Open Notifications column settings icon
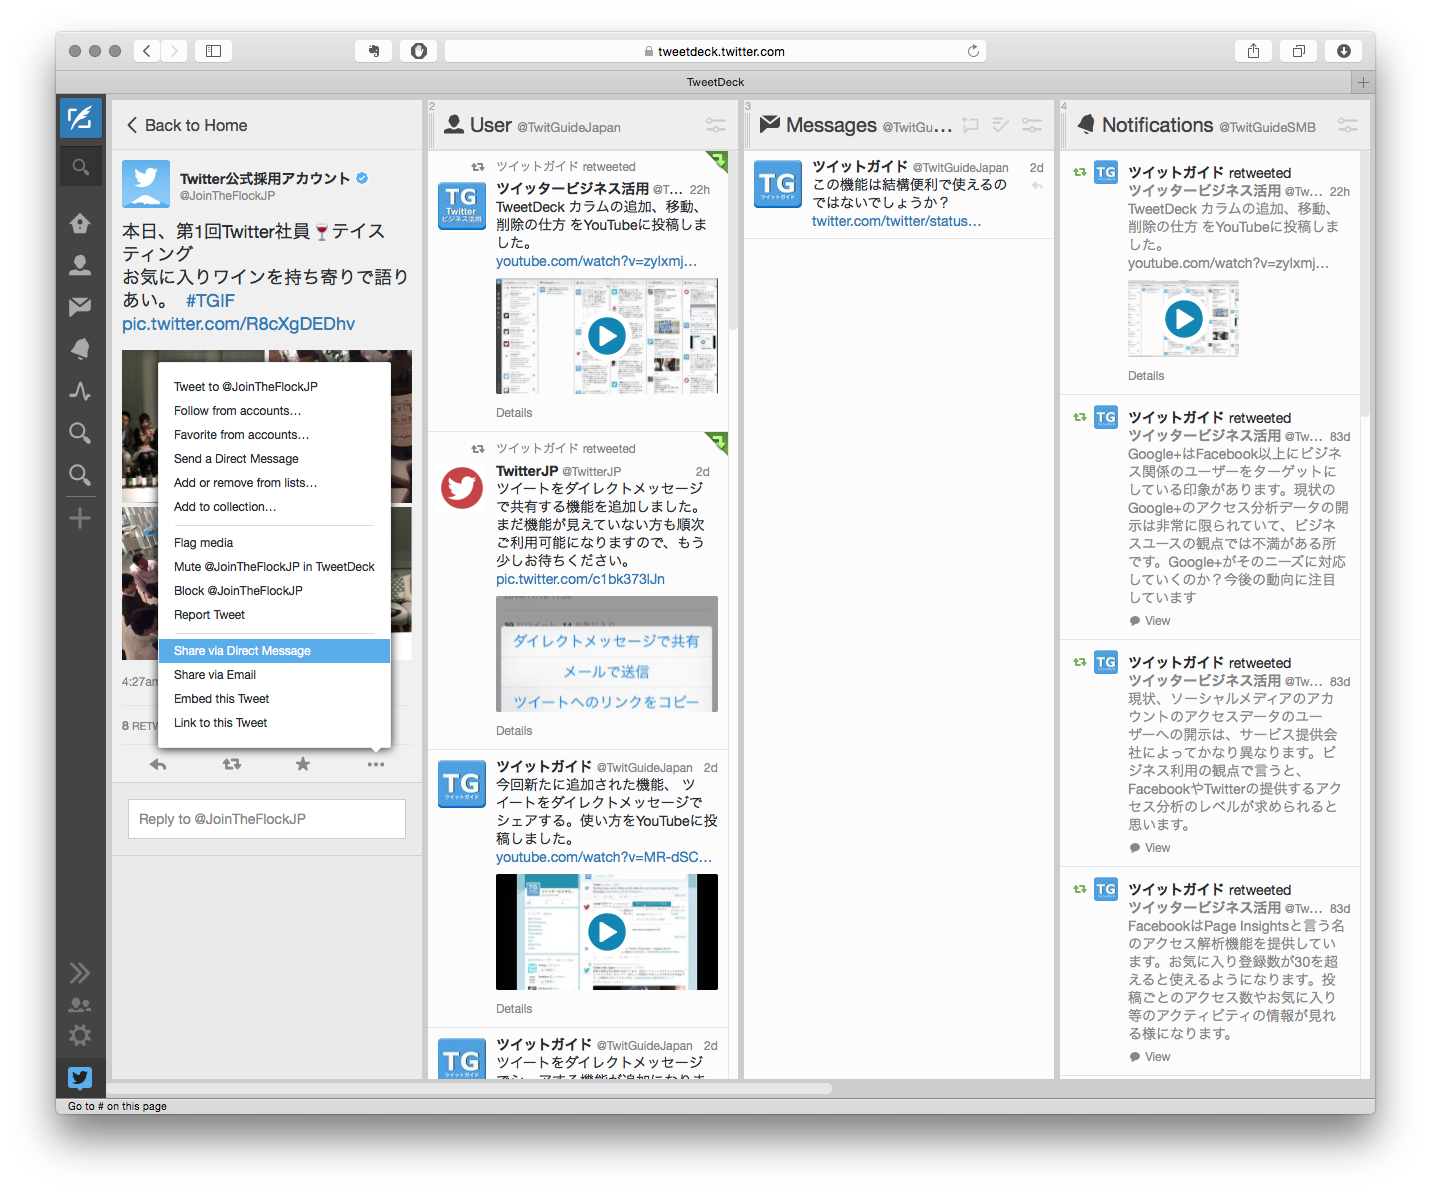This screenshot has height=1194, width=1431. coord(1348,125)
